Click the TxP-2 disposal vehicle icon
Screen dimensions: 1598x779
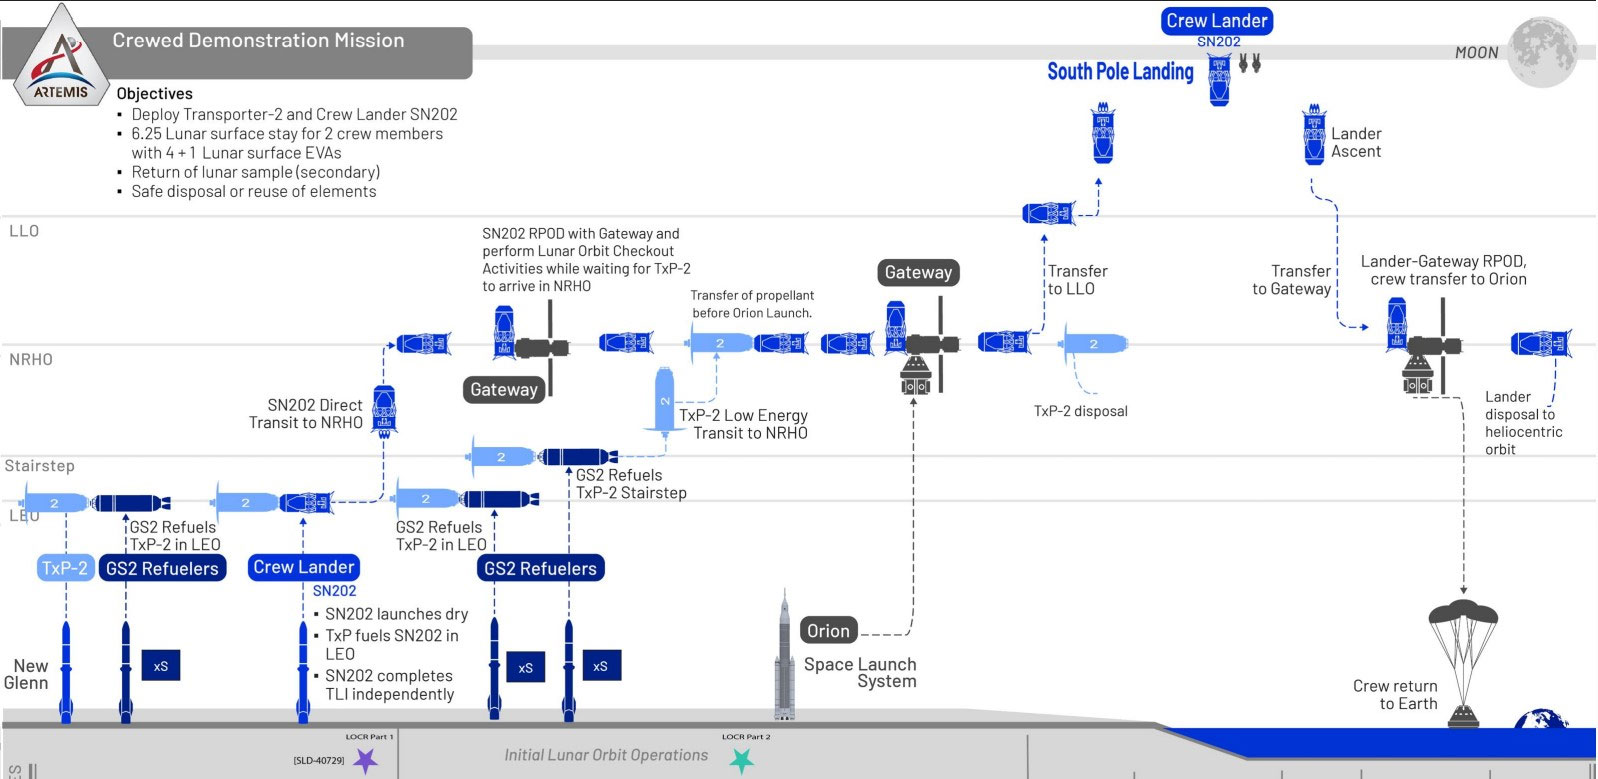(1094, 344)
